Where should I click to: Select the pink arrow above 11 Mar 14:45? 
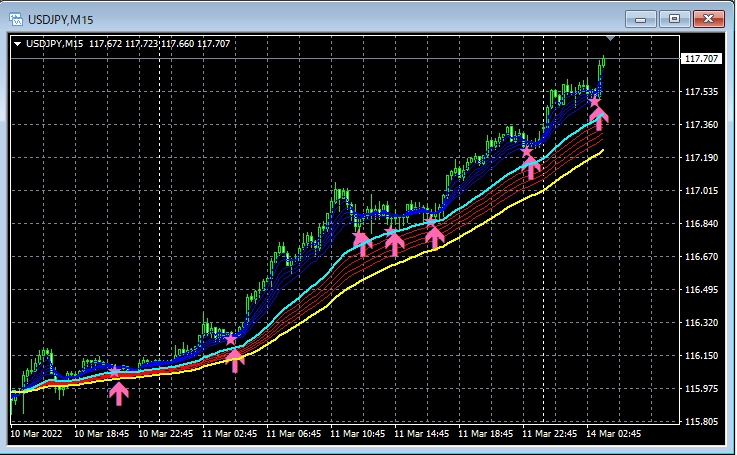click(x=434, y=236)
